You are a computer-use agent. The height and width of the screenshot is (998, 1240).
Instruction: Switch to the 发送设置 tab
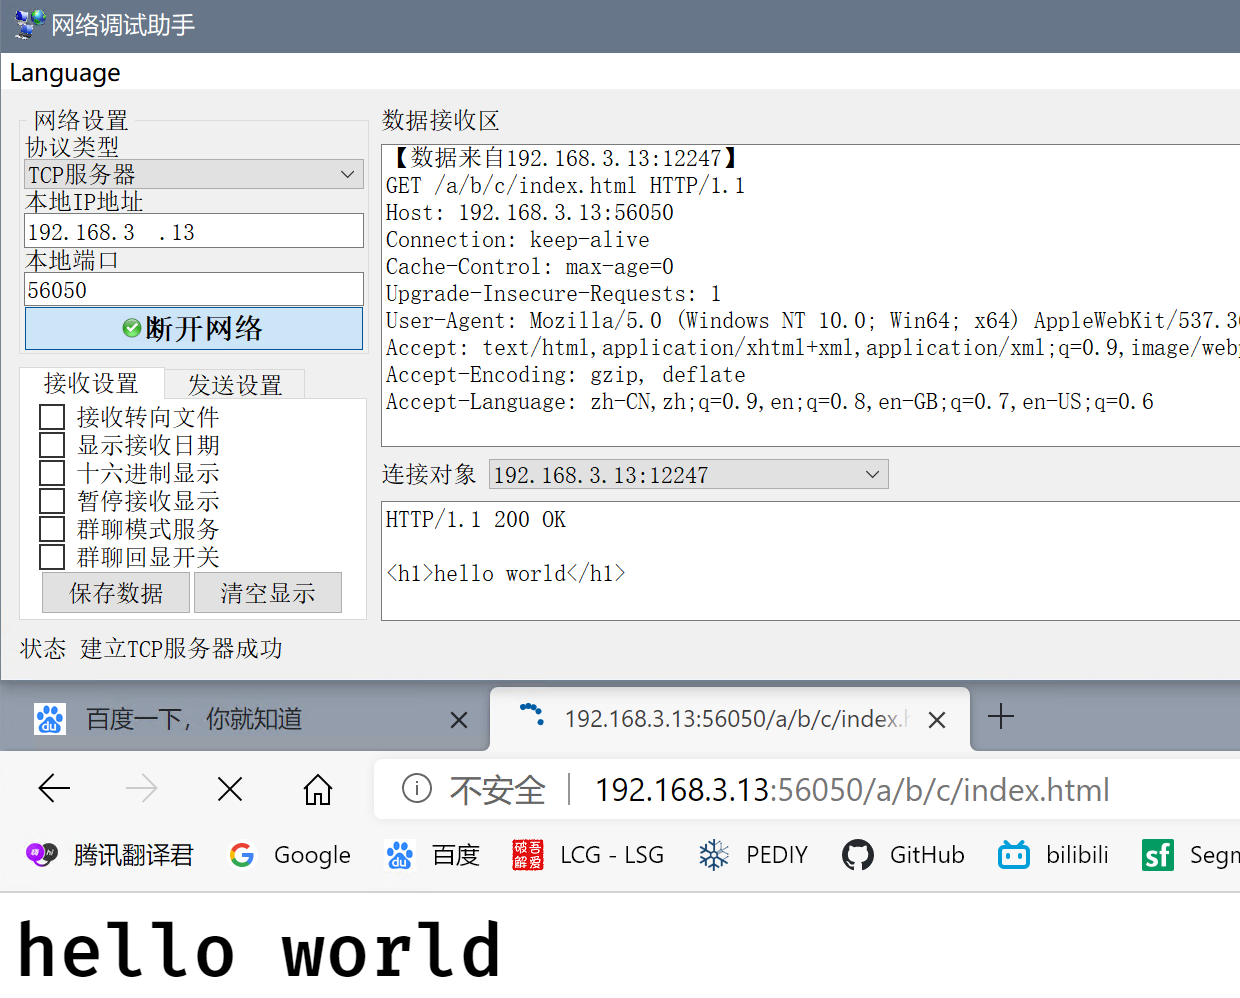pyautogui.click(x=235, y=385)
